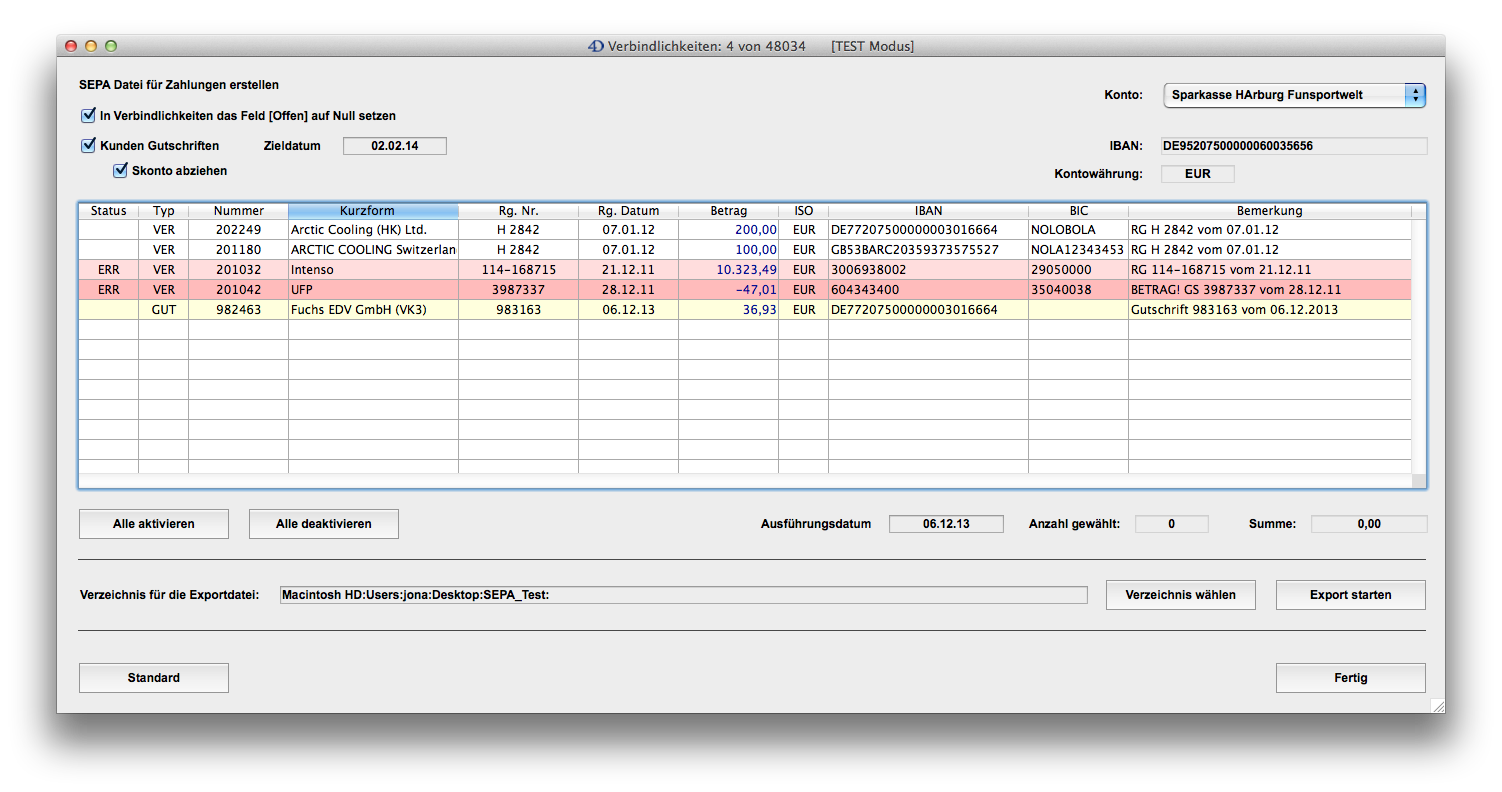Click the Standard button
The width and height of the screenshot is (1502, 792).
(x=154, y=678)
